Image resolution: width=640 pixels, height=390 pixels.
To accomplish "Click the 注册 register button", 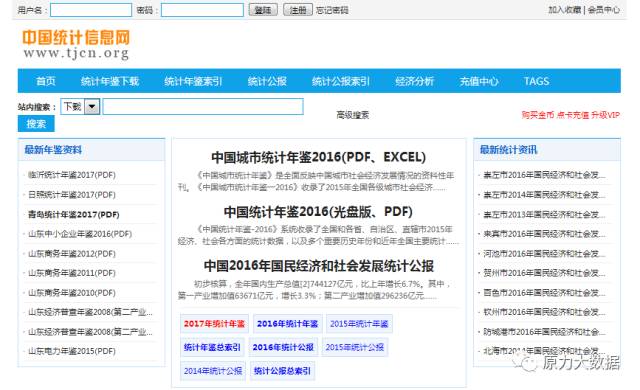I will click(x=298, y=10).
